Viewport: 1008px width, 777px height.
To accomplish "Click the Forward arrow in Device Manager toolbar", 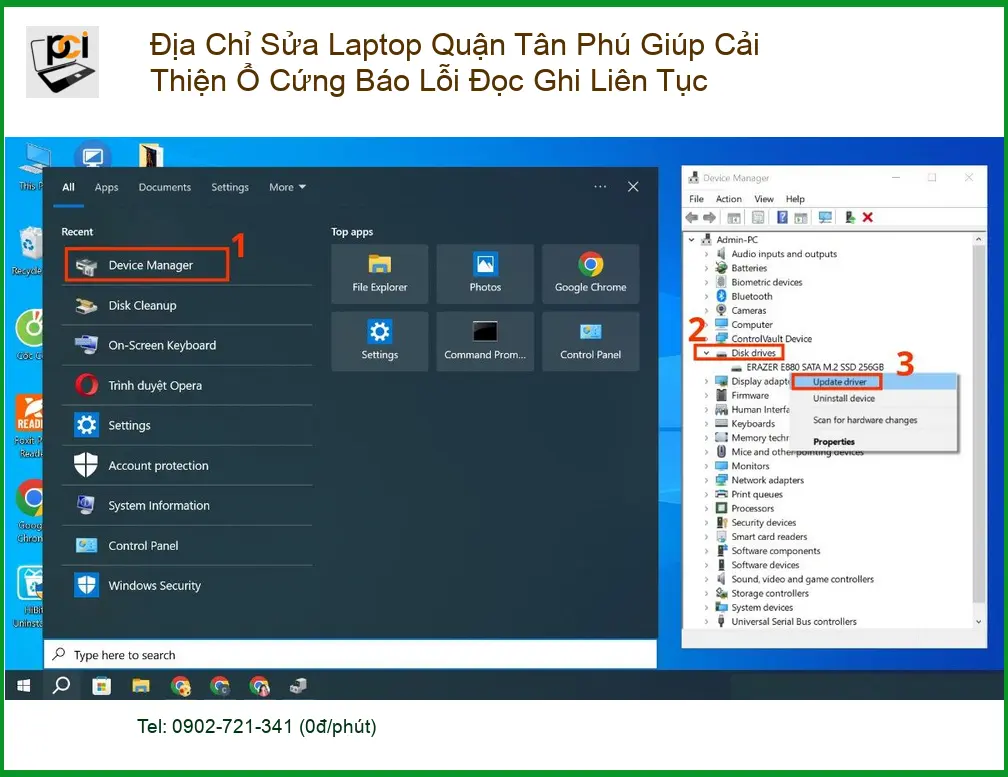I will [x=709, y=218].
